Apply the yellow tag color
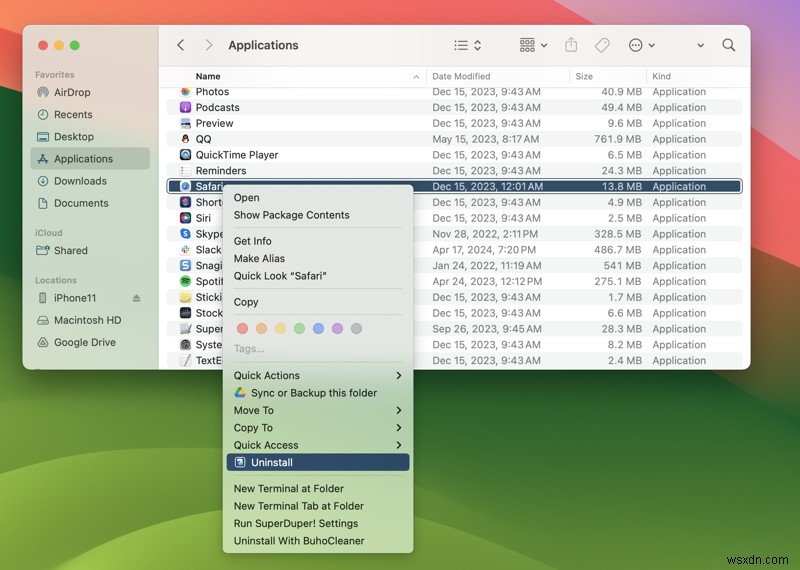800x570 pixels. pyautogui.click(x=281, y=329)
